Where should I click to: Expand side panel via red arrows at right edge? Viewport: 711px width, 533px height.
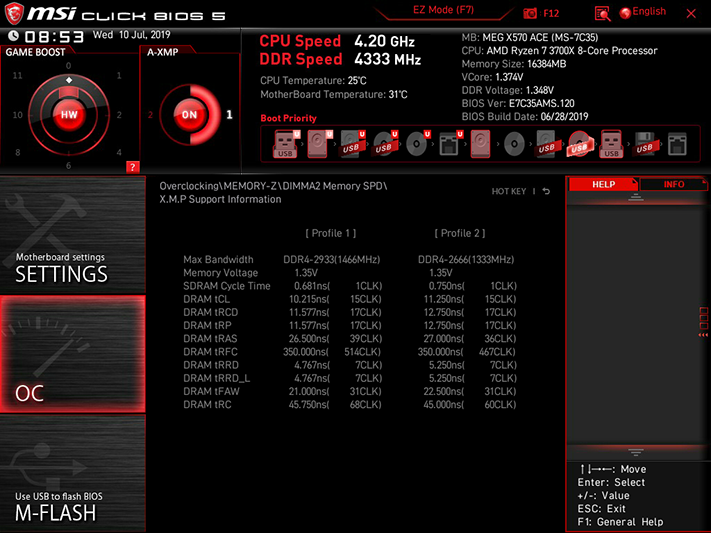(x=703, y=335)
